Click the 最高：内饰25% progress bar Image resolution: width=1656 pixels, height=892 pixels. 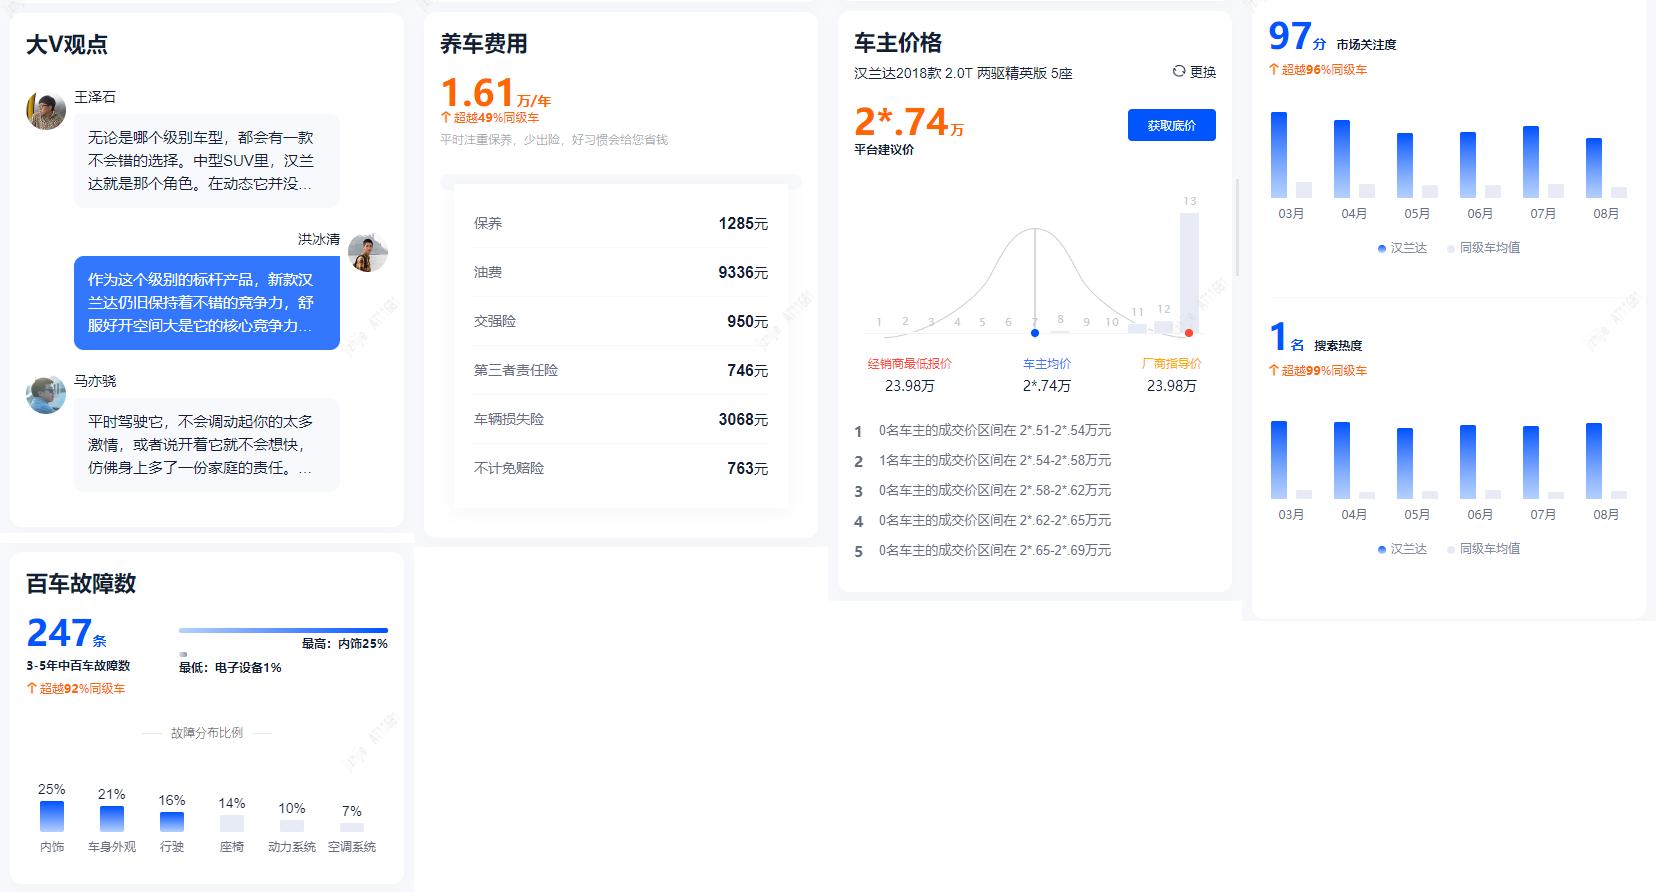[283, 631]
